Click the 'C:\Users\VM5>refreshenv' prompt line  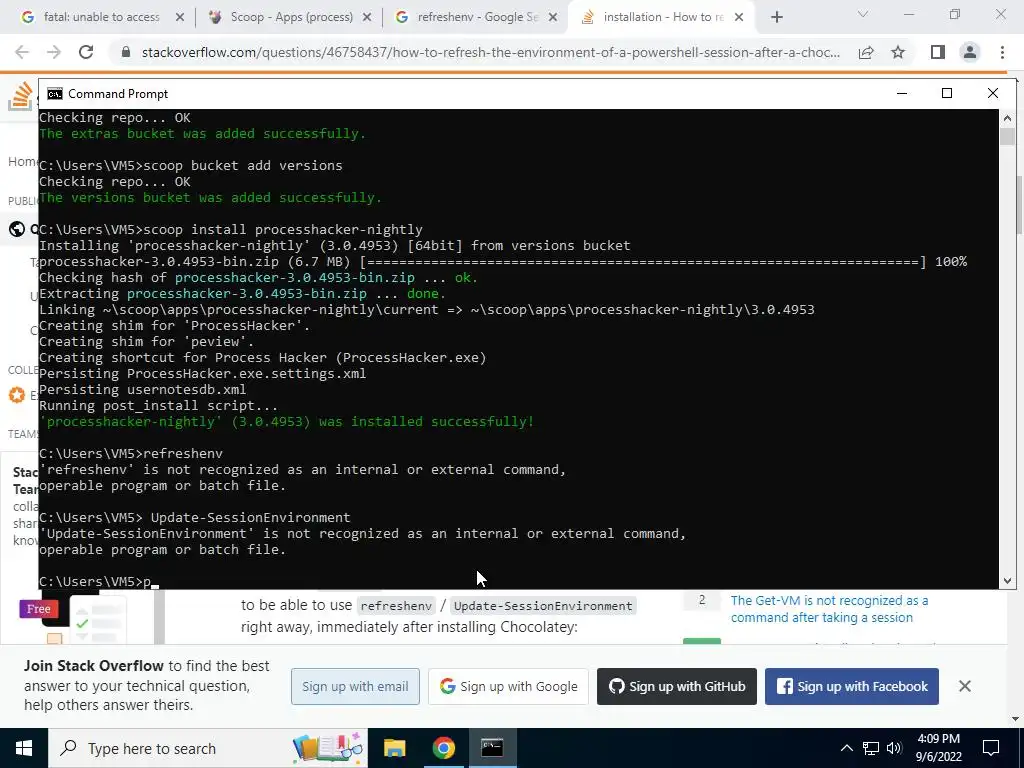tap(131, 454)
